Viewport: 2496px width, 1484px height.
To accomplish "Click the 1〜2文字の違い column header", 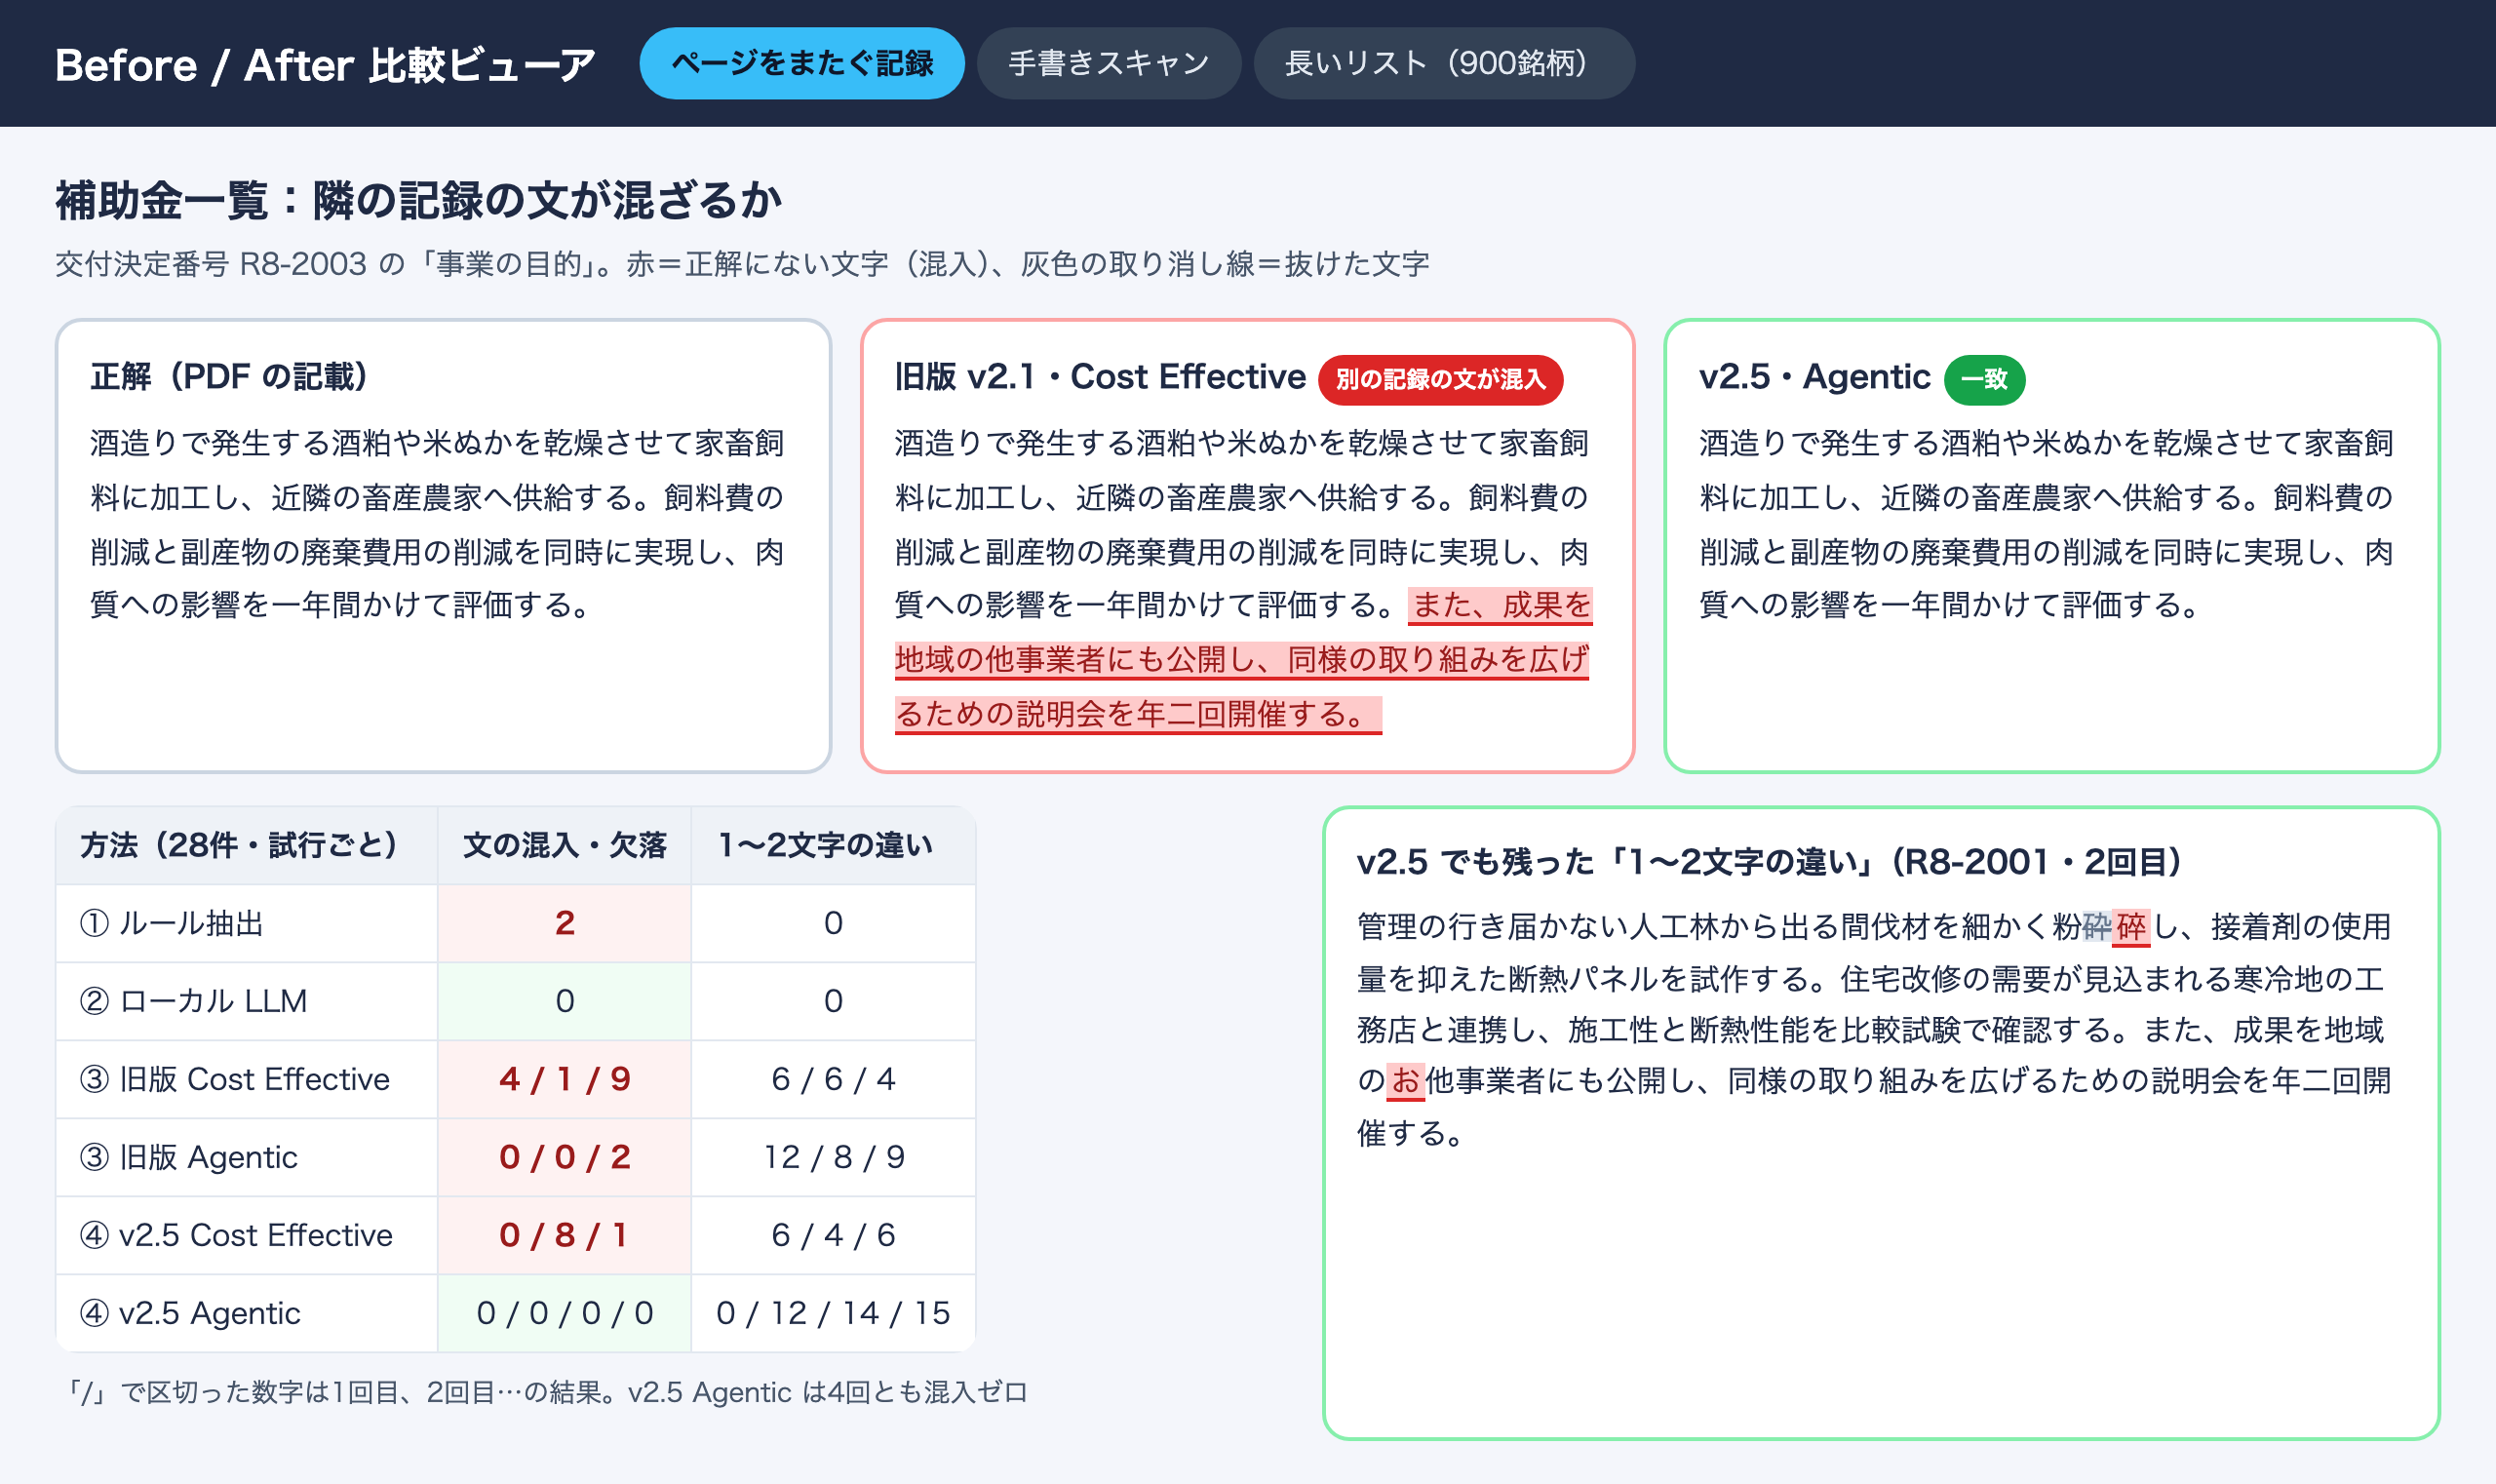I will [x=833, y=845].
